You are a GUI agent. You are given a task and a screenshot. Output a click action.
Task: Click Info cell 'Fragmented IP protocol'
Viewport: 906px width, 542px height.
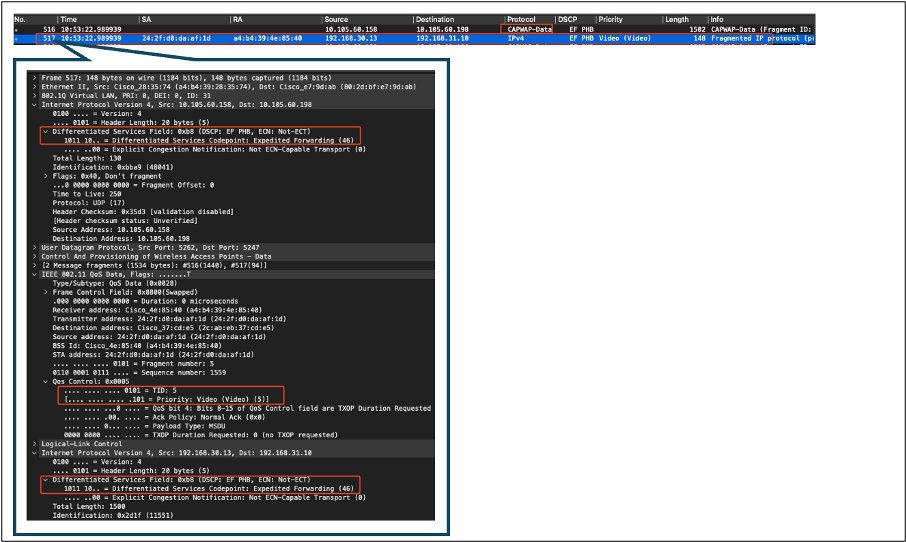point(762,38)
